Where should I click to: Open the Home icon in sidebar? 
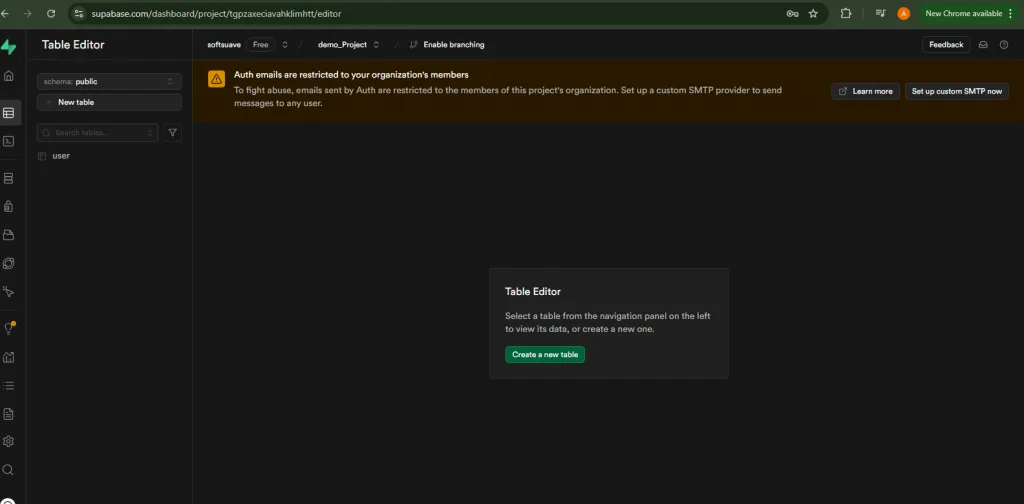coord(8,76)
